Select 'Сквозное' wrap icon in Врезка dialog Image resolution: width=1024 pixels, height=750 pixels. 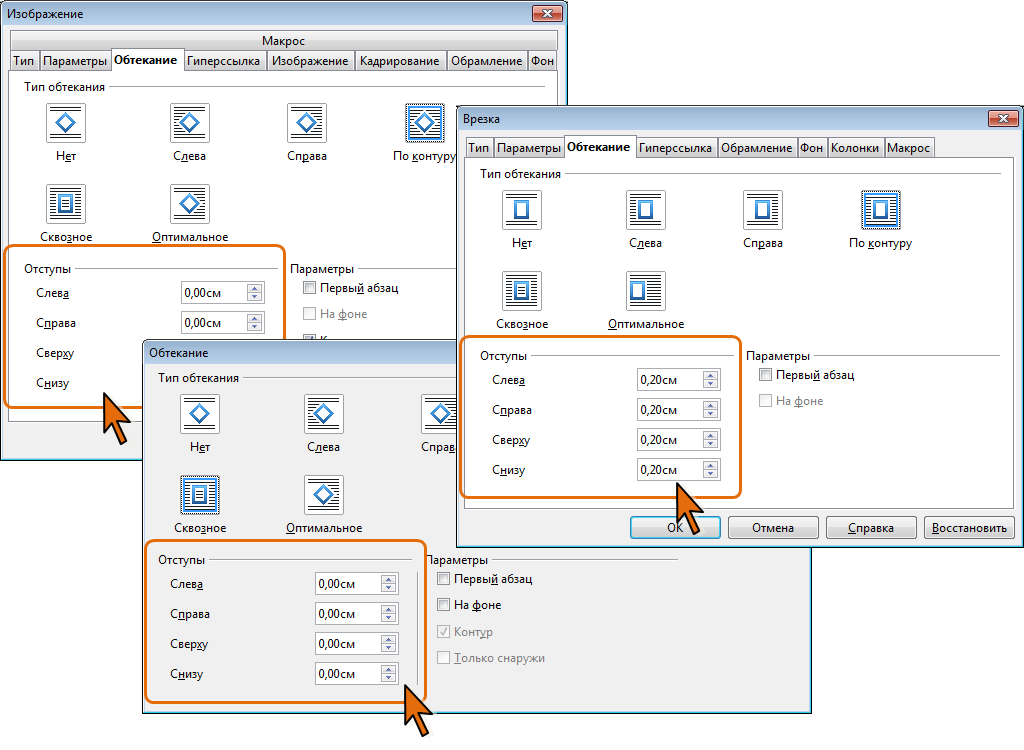coord(522,291)
